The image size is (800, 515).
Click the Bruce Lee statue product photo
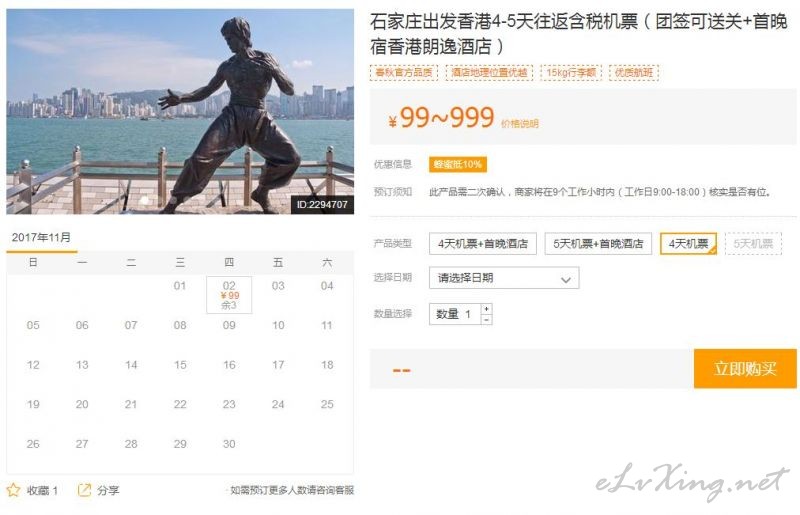click(180, 112)
